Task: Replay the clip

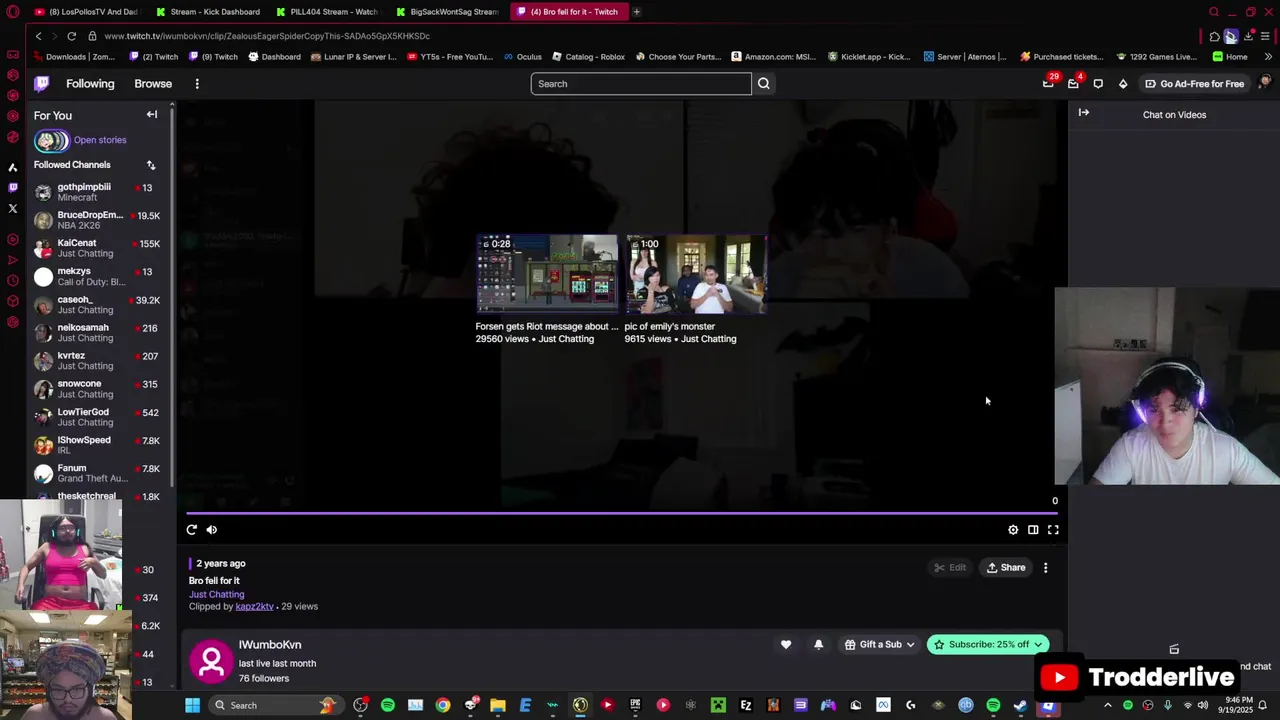Action: point(192,530)
